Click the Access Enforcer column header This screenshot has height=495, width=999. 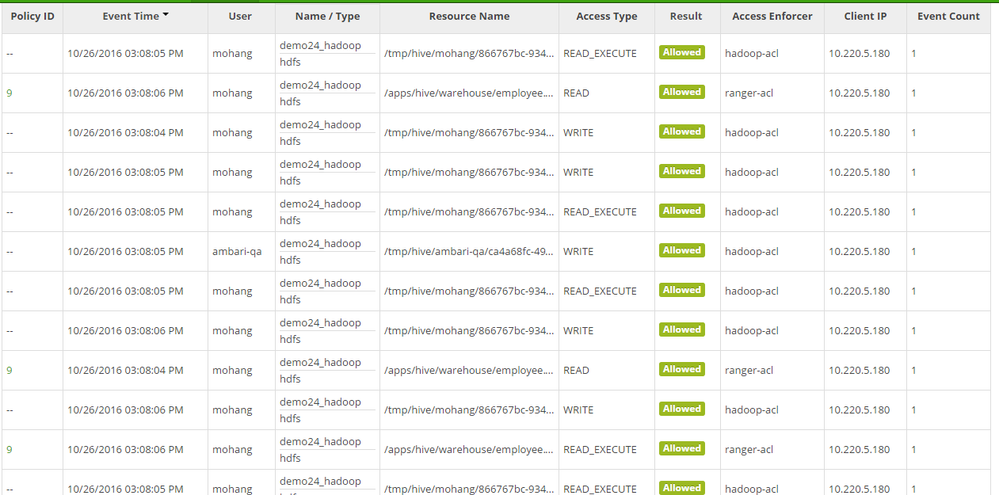tap(772, 17)
